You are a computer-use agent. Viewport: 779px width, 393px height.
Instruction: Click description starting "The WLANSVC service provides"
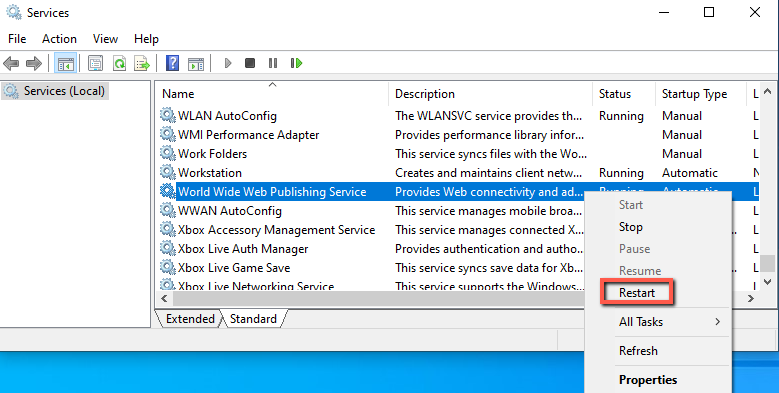pos(488,116)
